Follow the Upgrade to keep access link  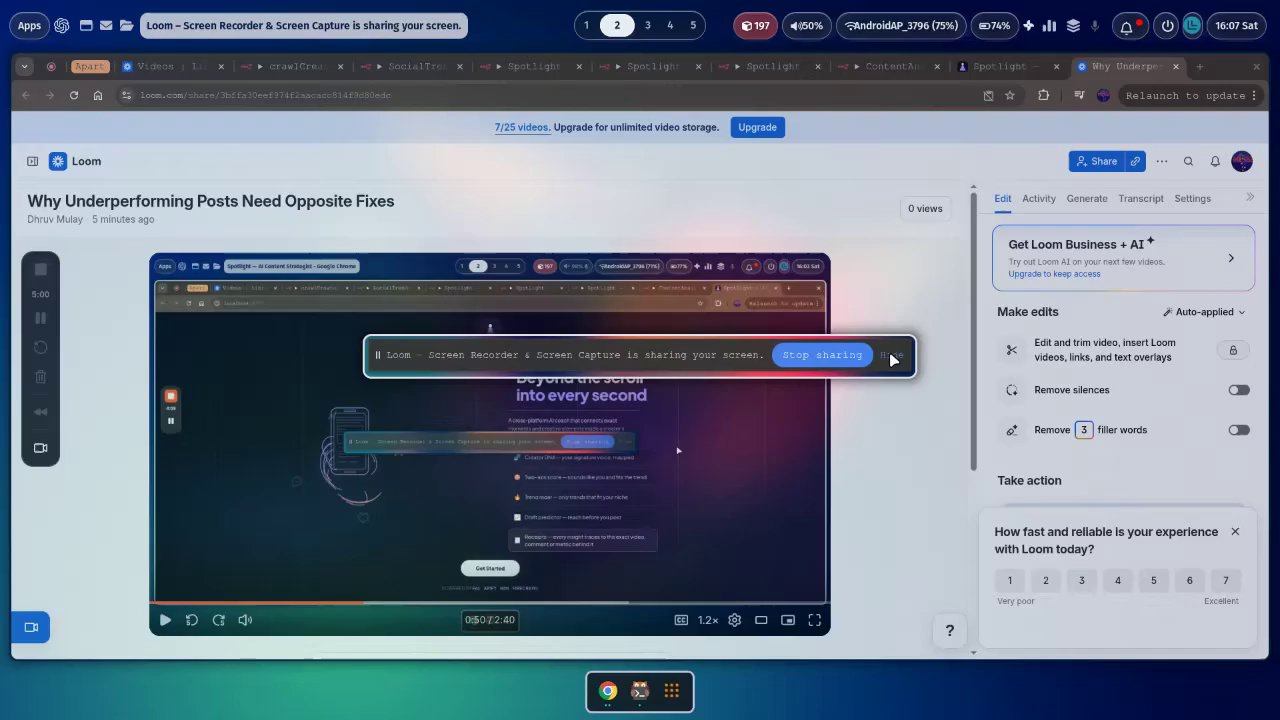[1054, 274]
